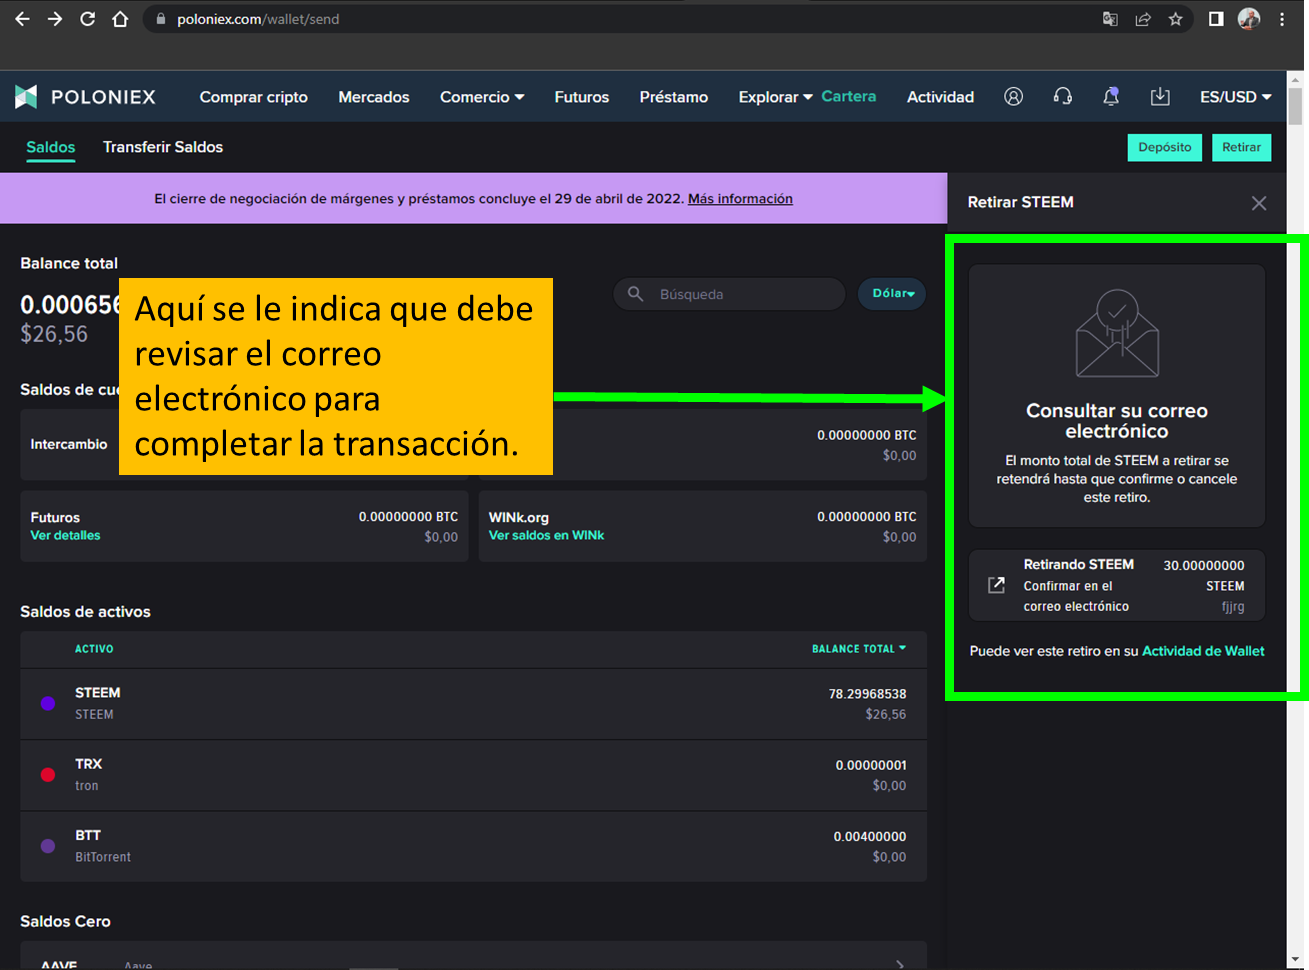Switch to the Saldos tab
The height and width of the screenshot is (970, 1309).
(x=51, y=147)
